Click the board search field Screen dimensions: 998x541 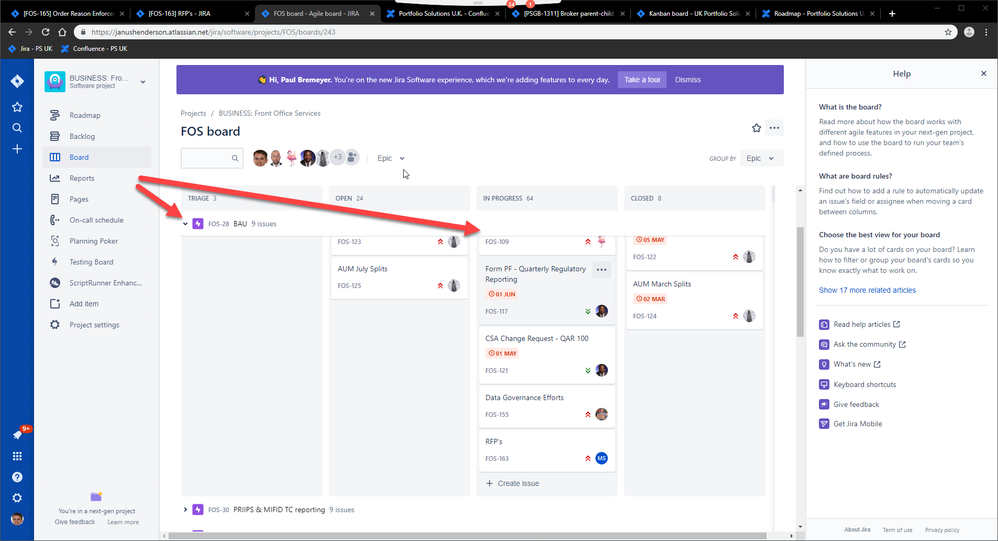coord(211,158)
